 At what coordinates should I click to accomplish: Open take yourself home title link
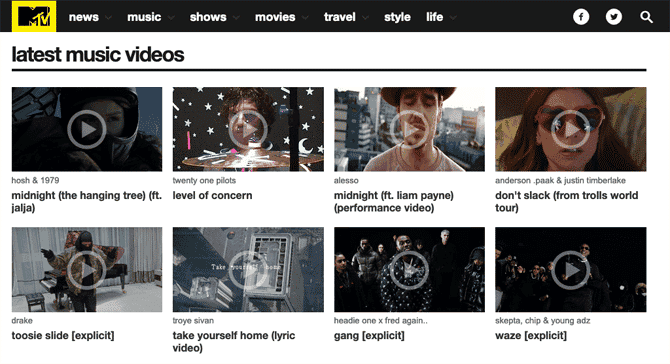click(234, 342)
